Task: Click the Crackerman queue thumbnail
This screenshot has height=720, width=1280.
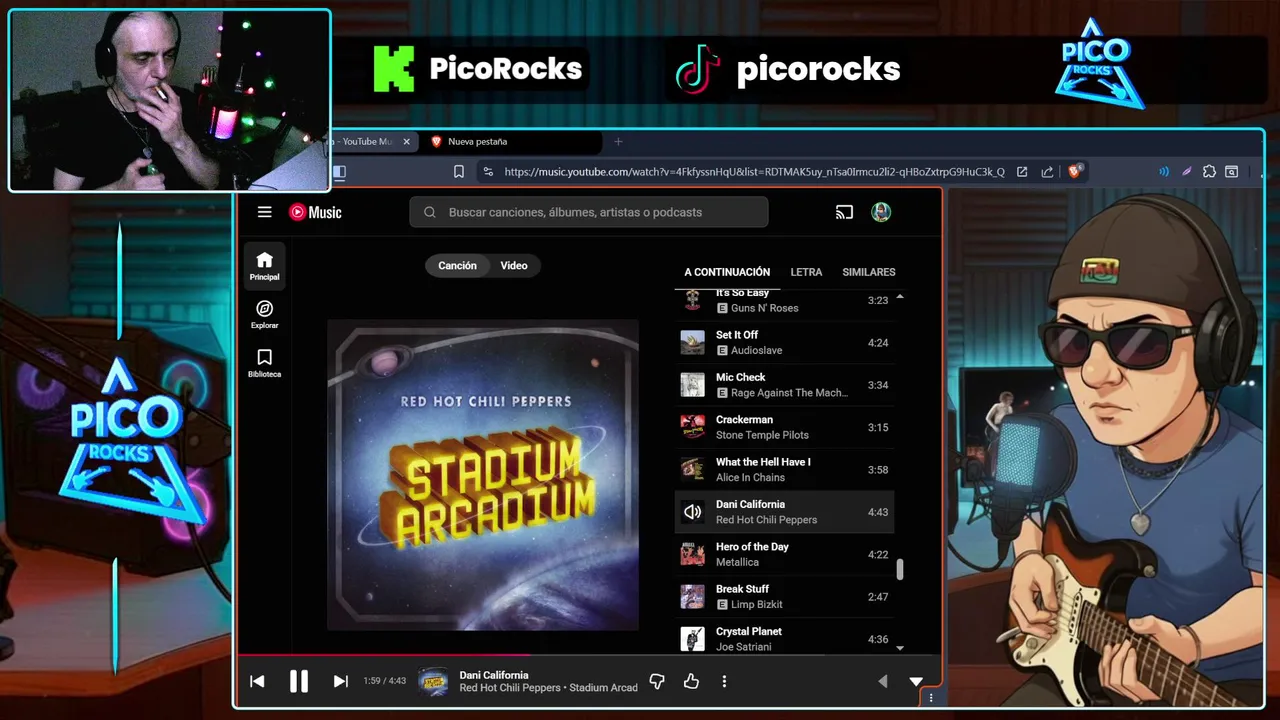Action: coord(692,427)
